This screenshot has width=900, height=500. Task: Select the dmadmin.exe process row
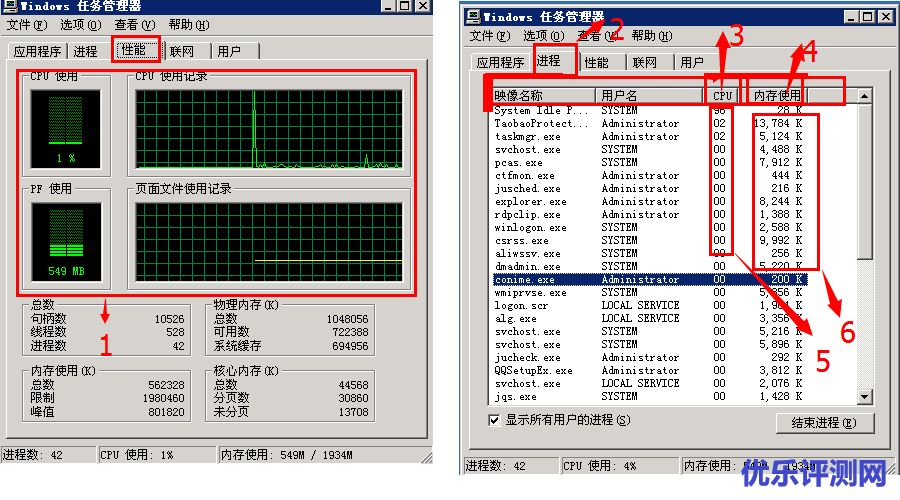tap(650, 266)
